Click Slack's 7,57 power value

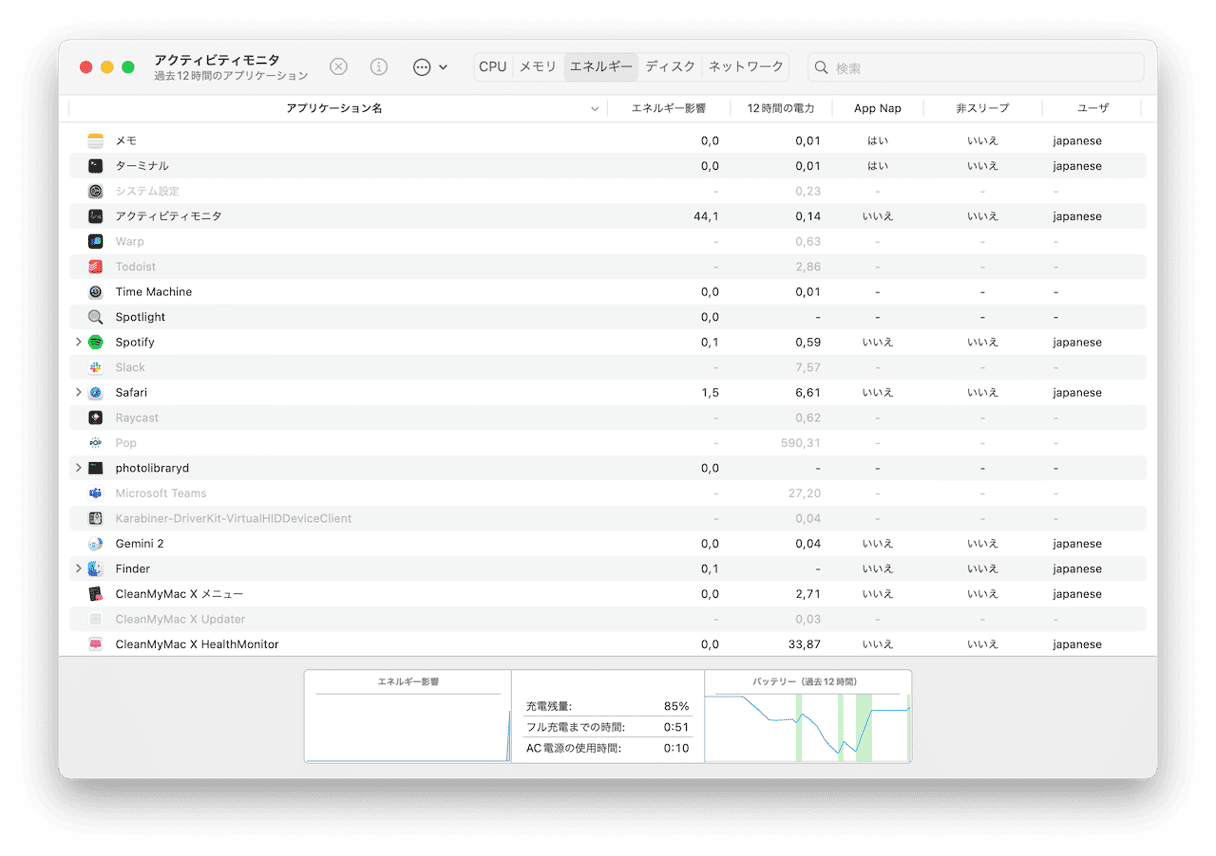coord(808,367)
